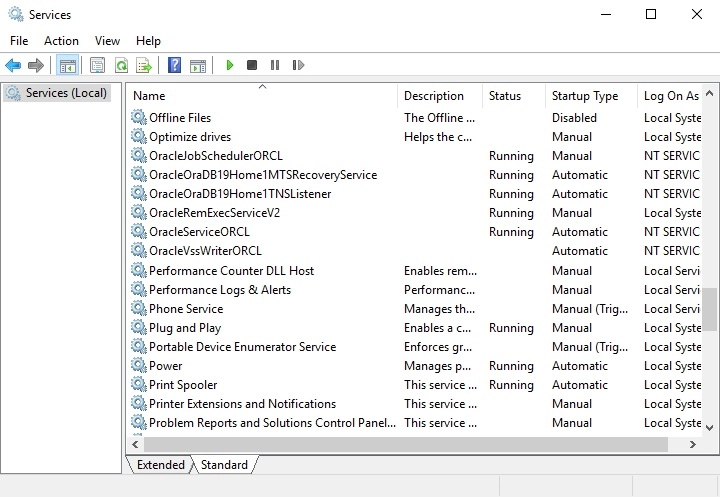
Task: Click Manual (Trig... startup type for Phone Service
Action: pos(590,309)
